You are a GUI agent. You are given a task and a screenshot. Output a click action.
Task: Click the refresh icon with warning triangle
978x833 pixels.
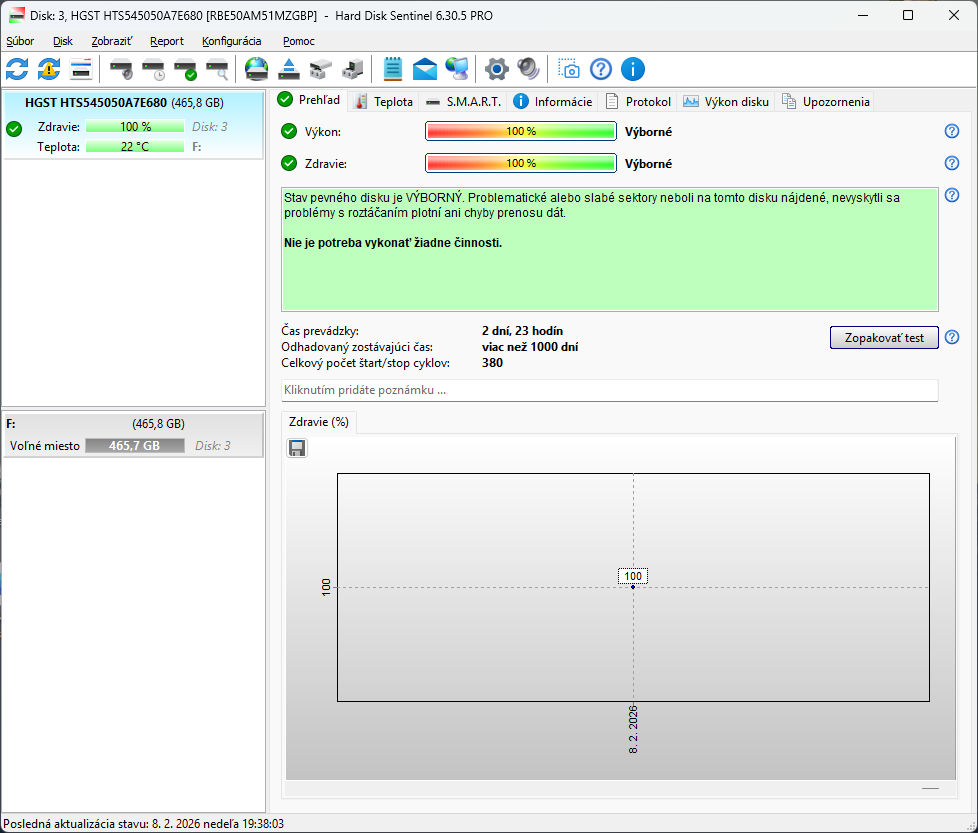pos(49,69)
